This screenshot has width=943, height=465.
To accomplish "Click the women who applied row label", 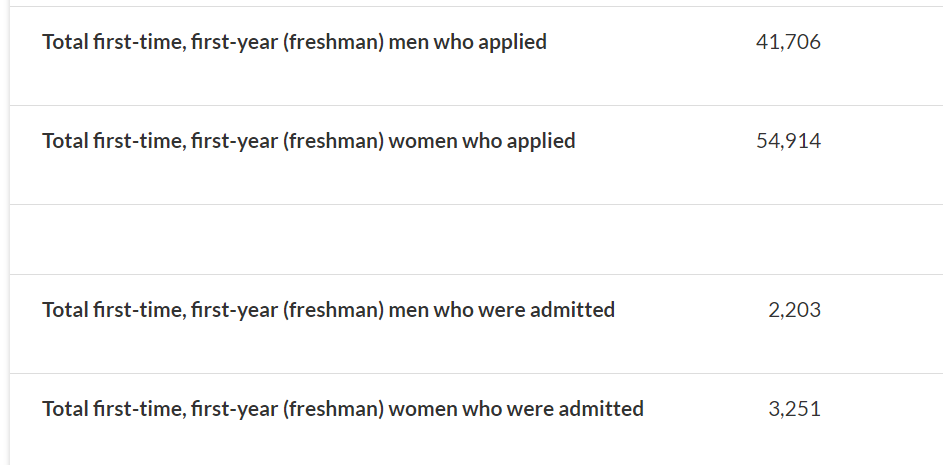I will pos(309,141).
